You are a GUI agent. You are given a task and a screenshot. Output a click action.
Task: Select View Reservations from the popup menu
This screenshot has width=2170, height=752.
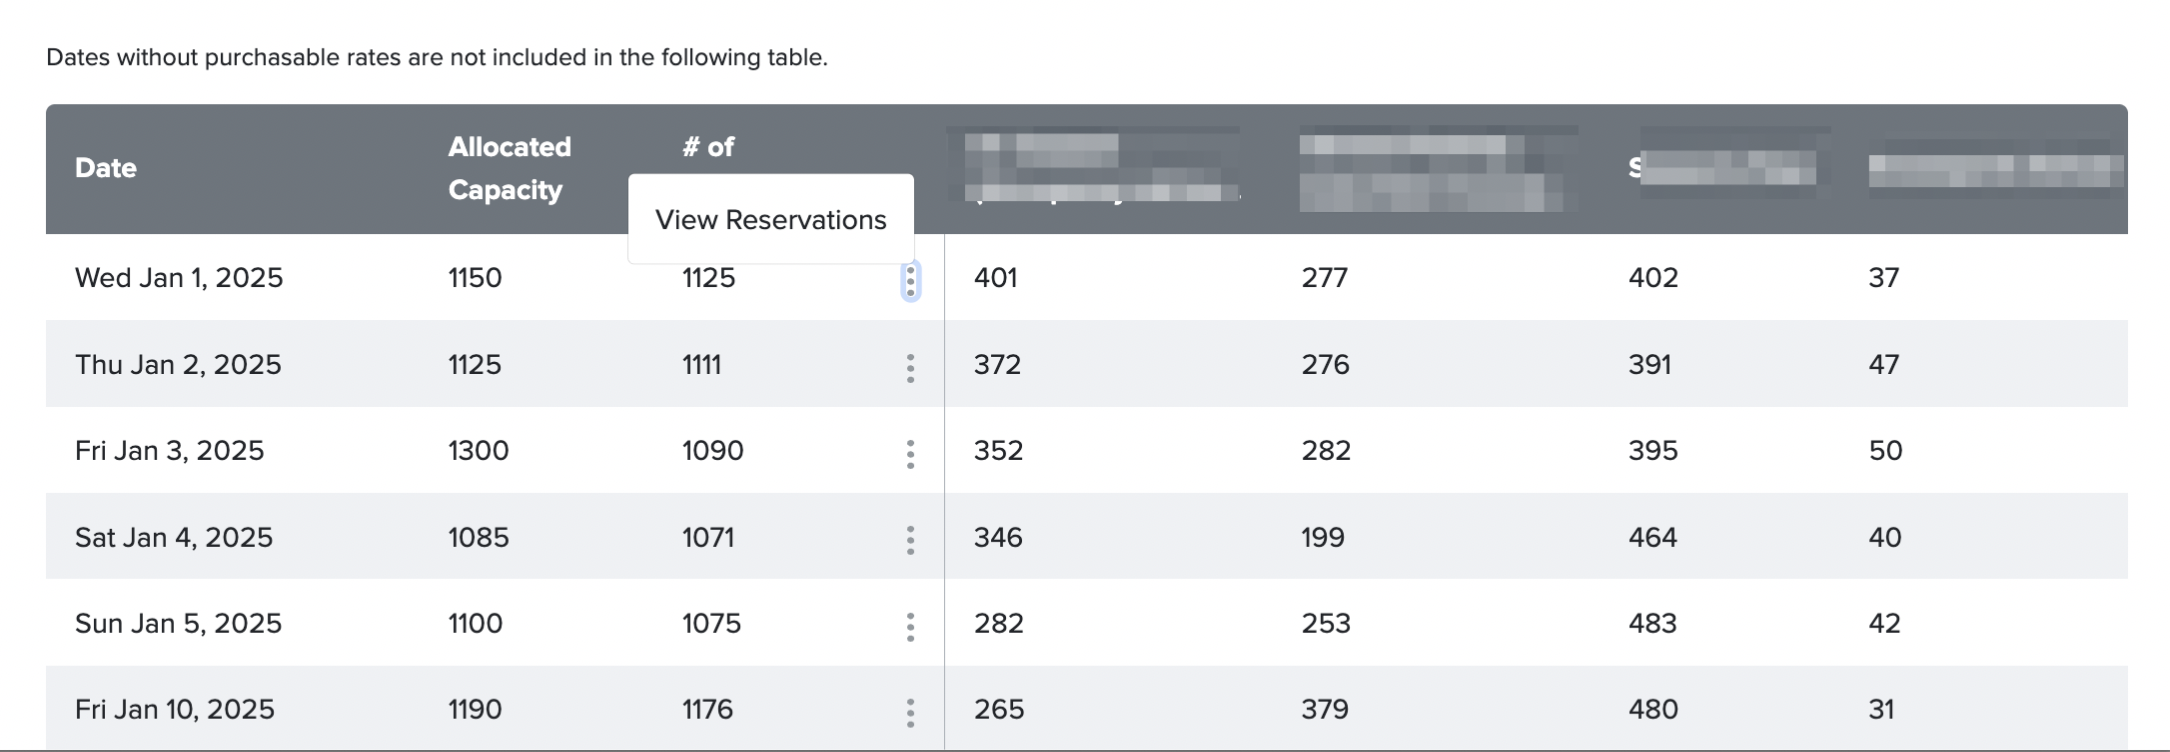point(770,220)
